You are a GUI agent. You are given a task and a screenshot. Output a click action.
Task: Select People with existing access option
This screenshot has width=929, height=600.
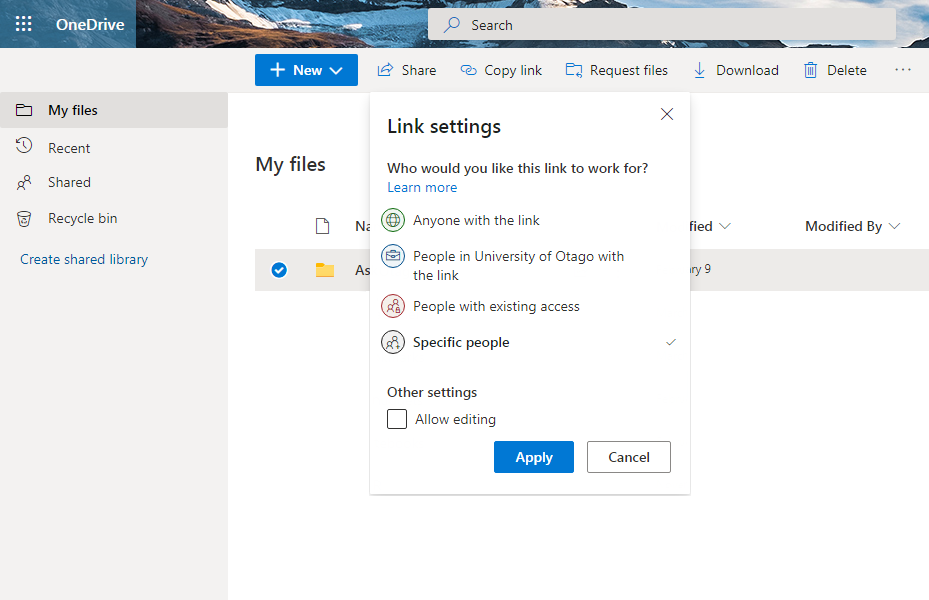[x=496, y=306]
